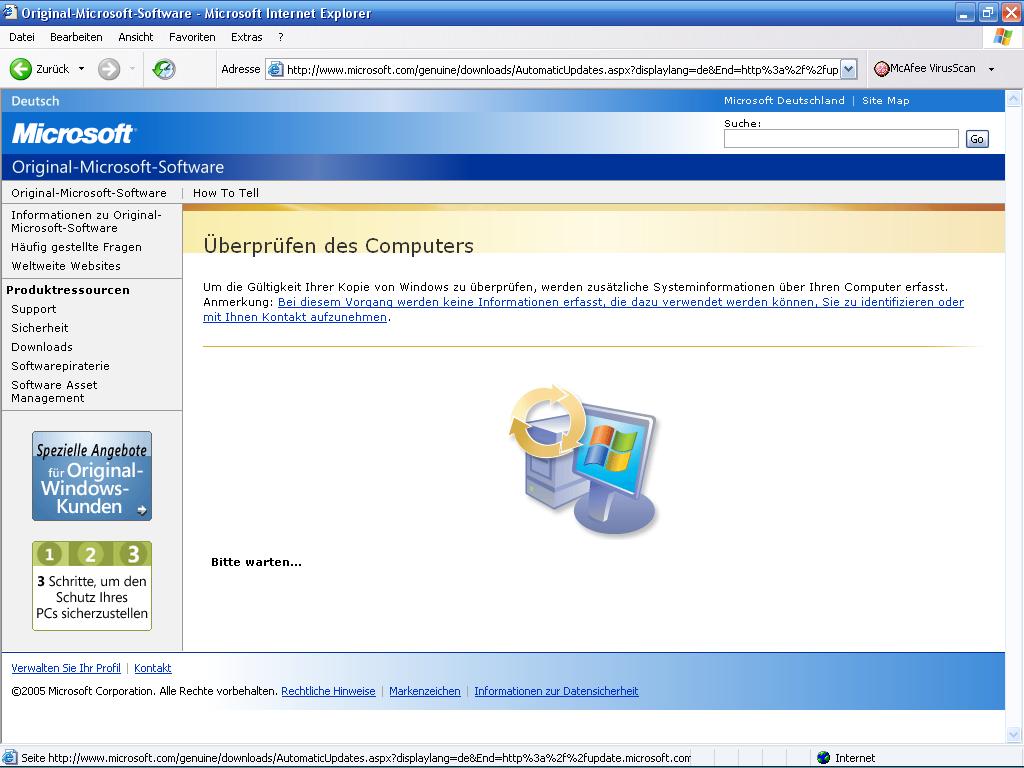The height and width of the screenshot is (768, 1024).
Task: Click the Bitte warten... text
Action: coord(256,562)
